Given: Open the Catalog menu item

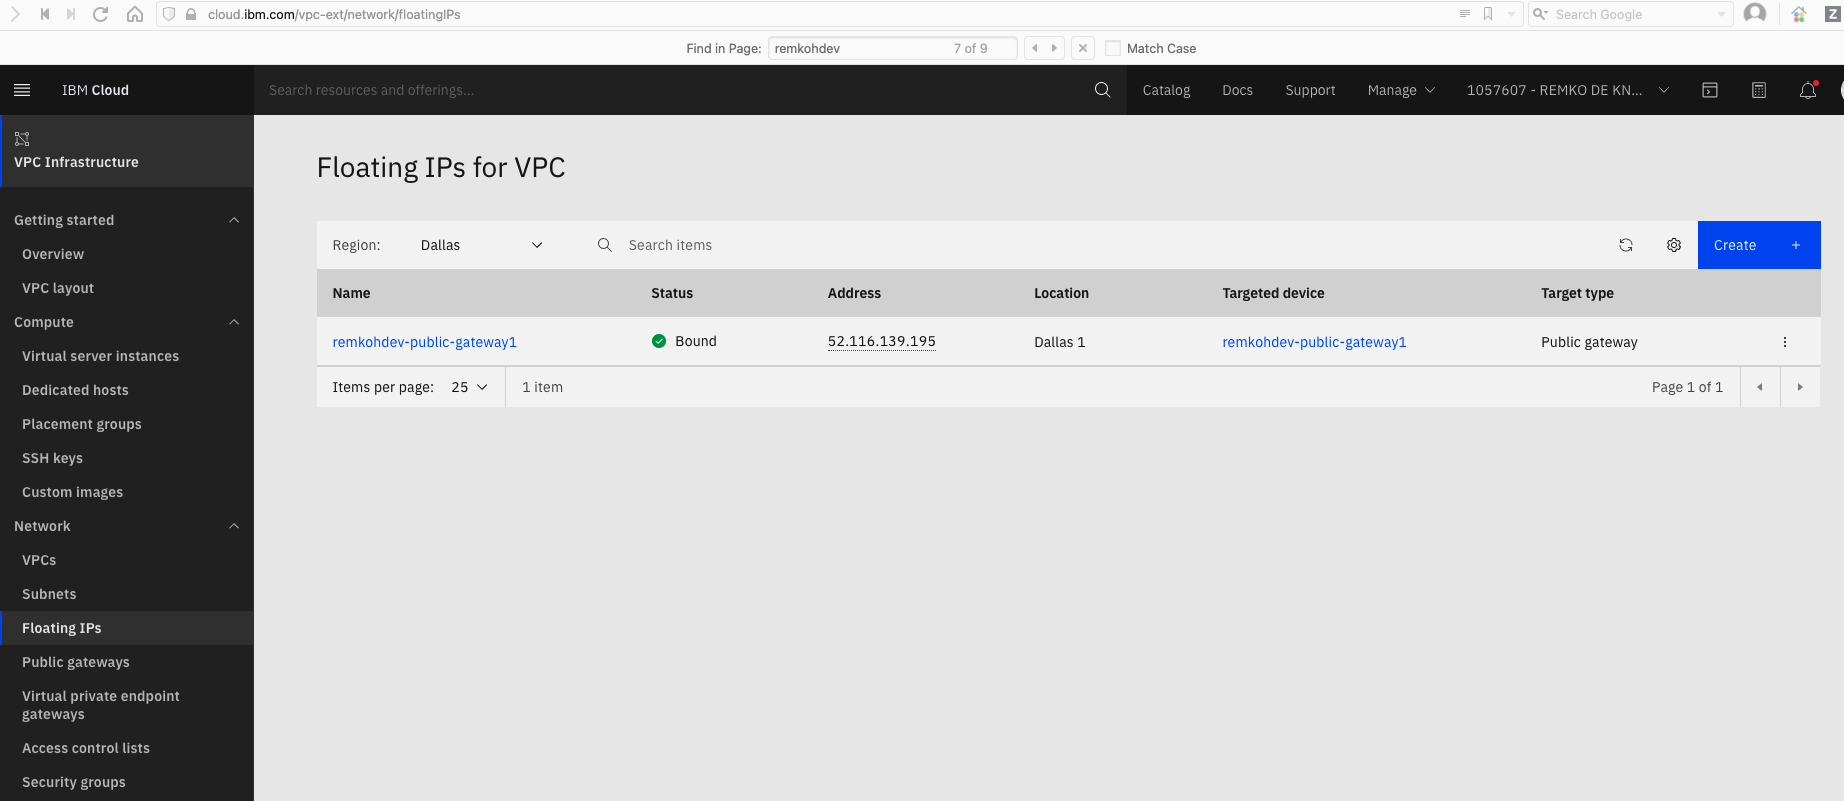Looking at the screenshot, I should (x=1166, y=90).
